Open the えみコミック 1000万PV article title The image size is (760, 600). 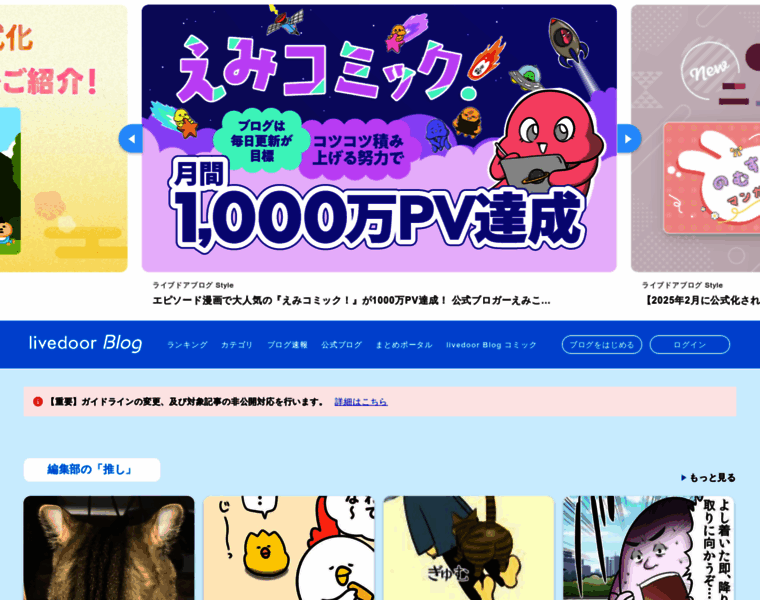click(351, 300)
